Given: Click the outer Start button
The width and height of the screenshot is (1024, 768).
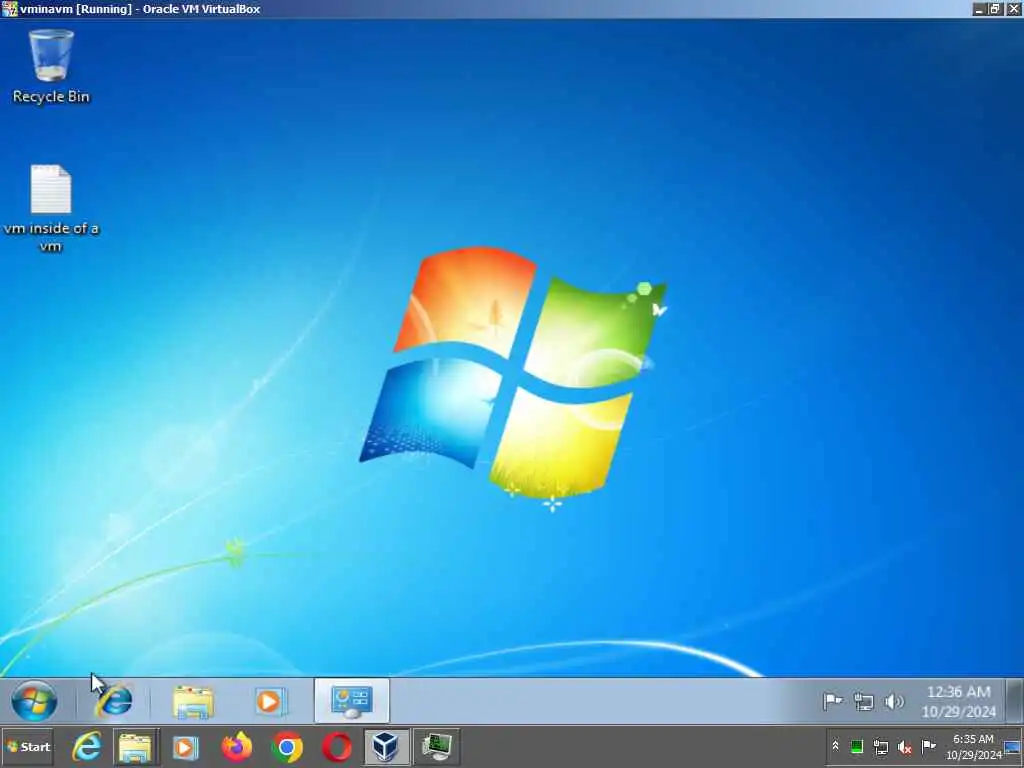Looking at the screenshot, I should 28,747.
